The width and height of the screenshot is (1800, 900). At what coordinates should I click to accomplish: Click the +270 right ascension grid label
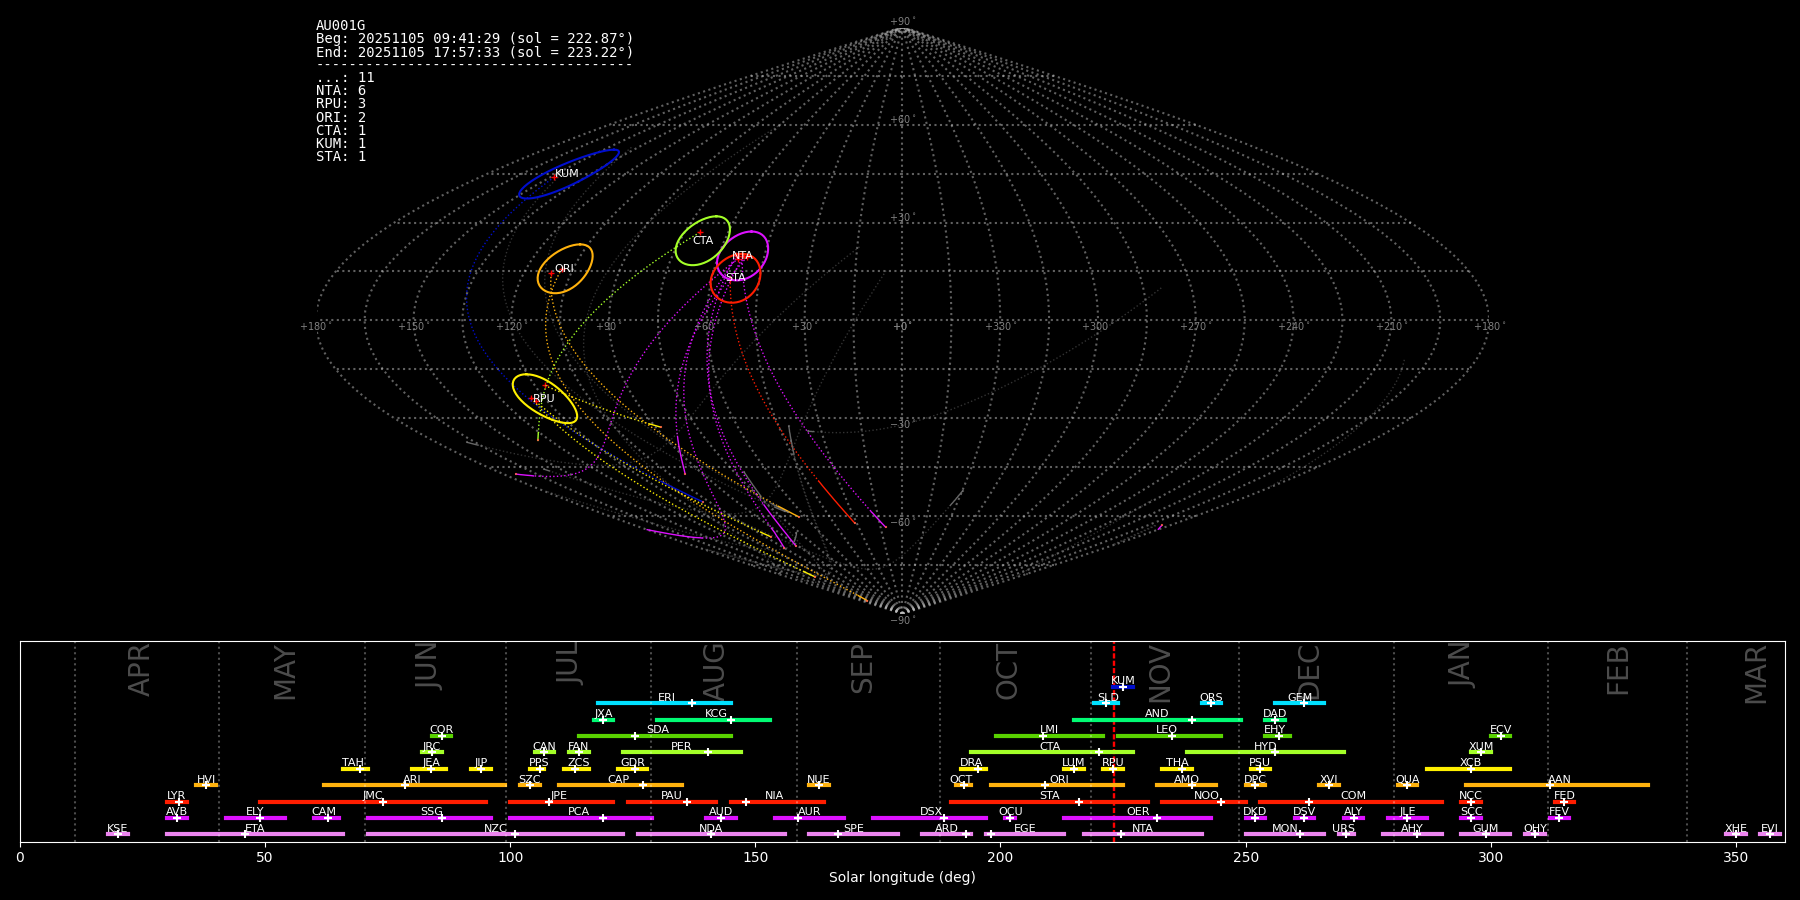(x=1193, y=327)
